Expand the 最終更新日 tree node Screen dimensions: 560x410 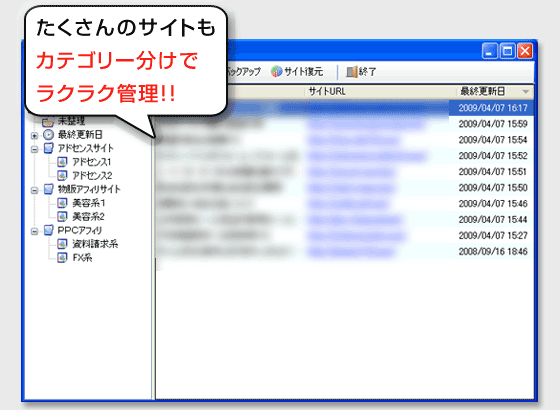point(34,136)
